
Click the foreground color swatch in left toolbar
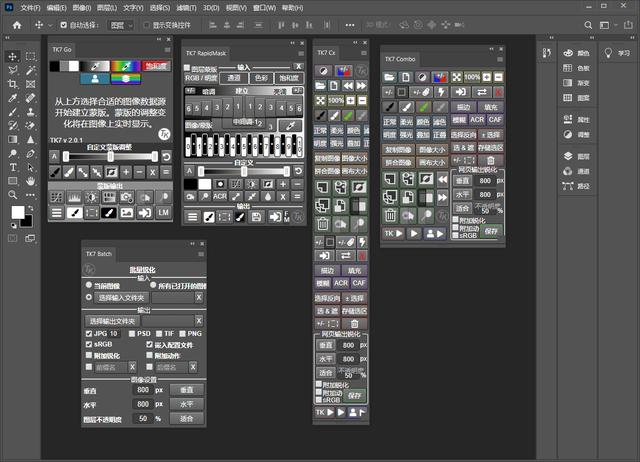pyautogui.click(x=18, y=212)
